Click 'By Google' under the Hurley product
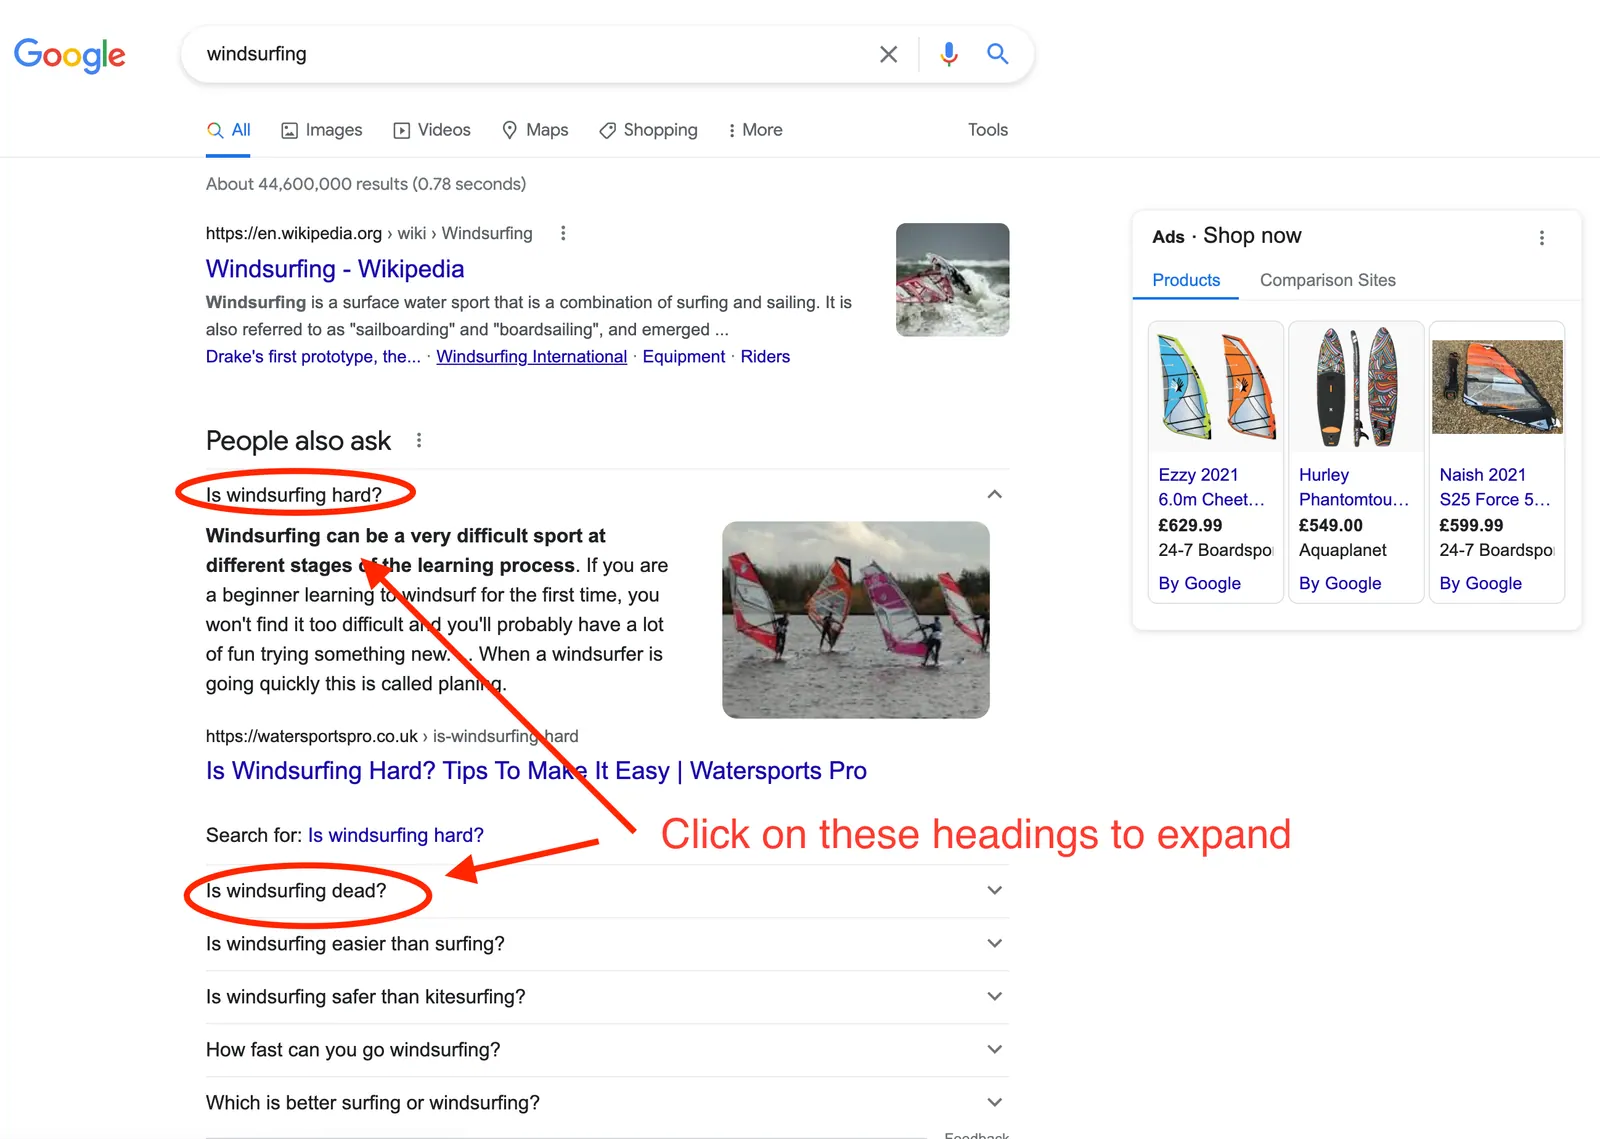1600x1139 pixels. [1340, 583]
